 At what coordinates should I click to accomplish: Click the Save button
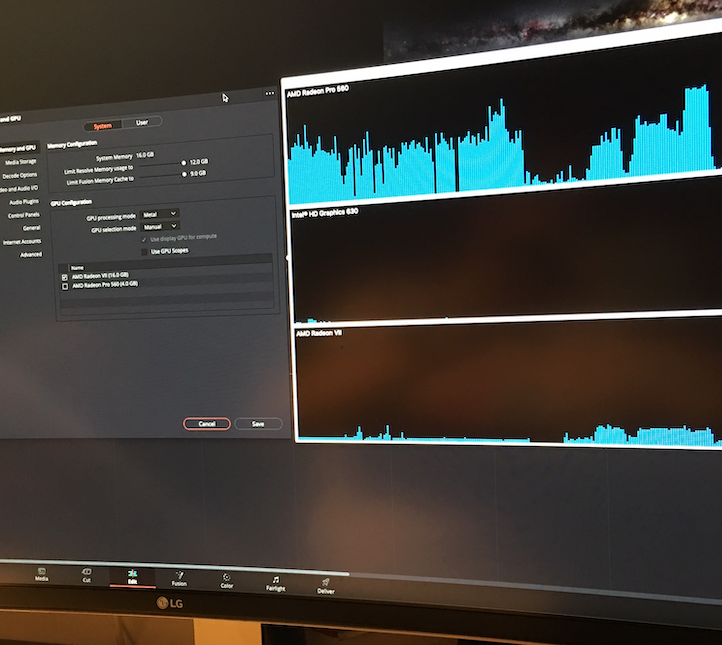(x=258, y=424)
